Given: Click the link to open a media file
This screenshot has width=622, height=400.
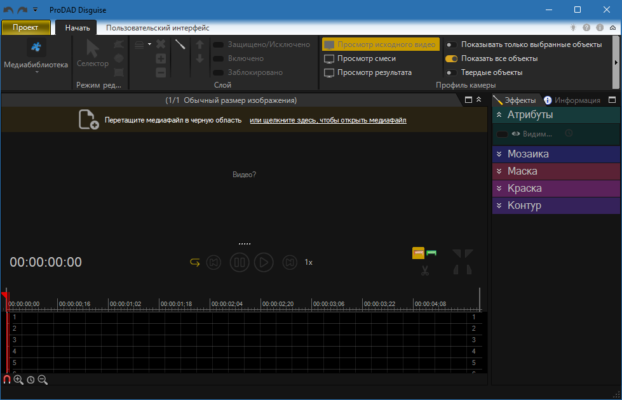Looking at the screenshot, I should 328,120.
